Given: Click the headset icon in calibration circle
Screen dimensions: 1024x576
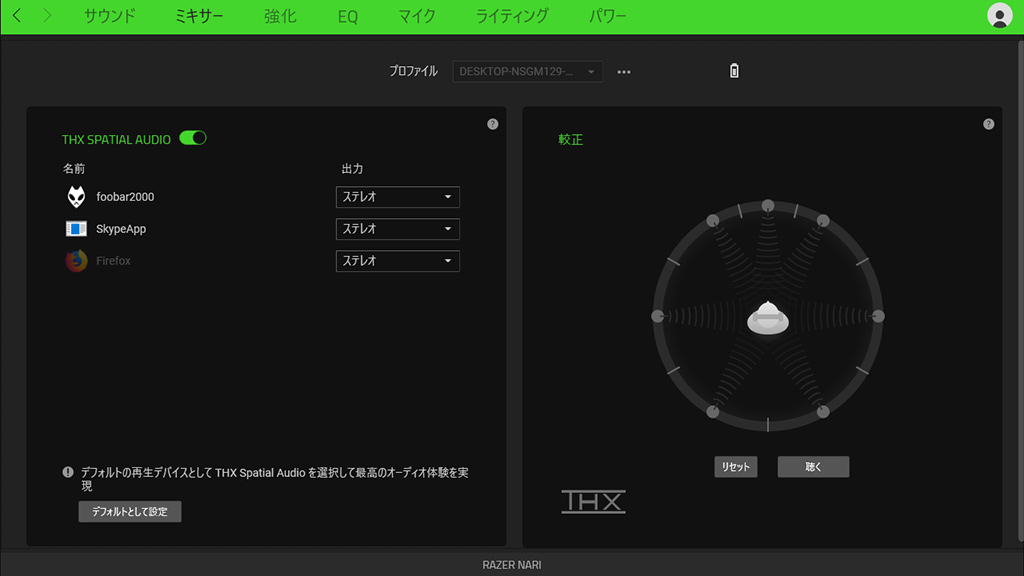Looking at the screenshot, I should tap(767, 318).
